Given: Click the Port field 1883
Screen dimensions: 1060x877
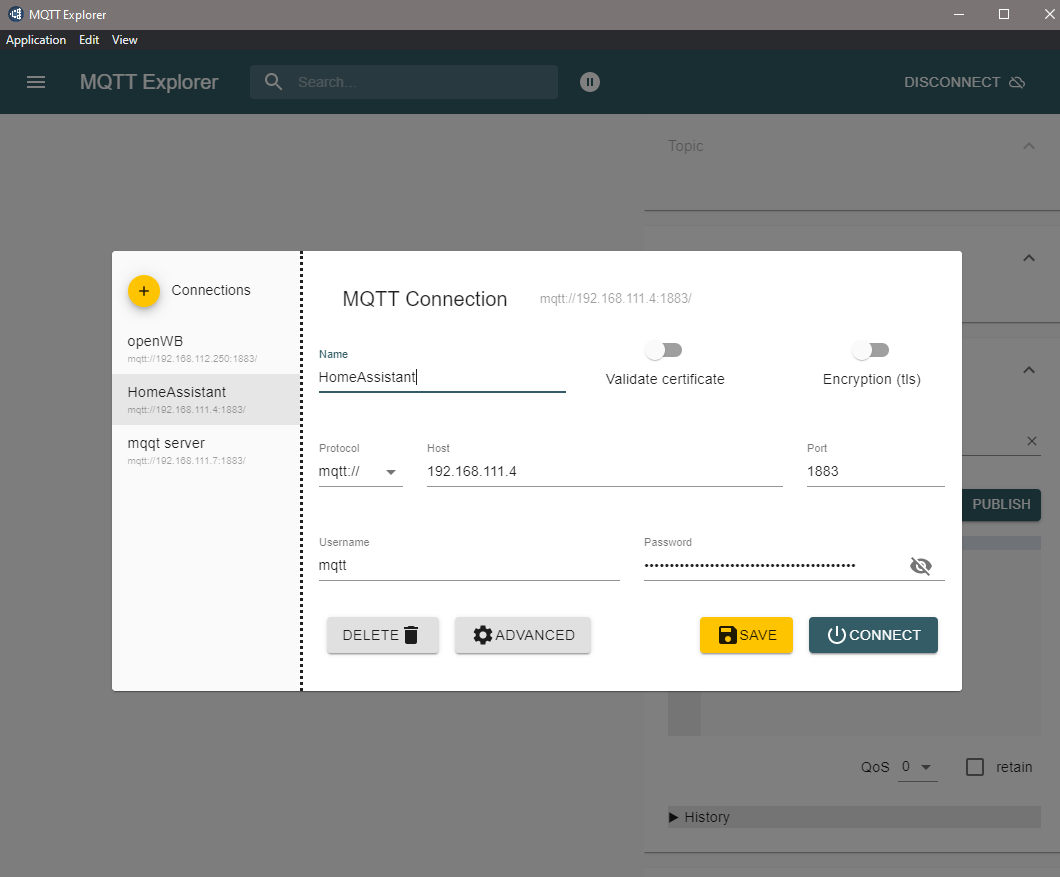Looking at the screenshot, I should pos(875,472).
